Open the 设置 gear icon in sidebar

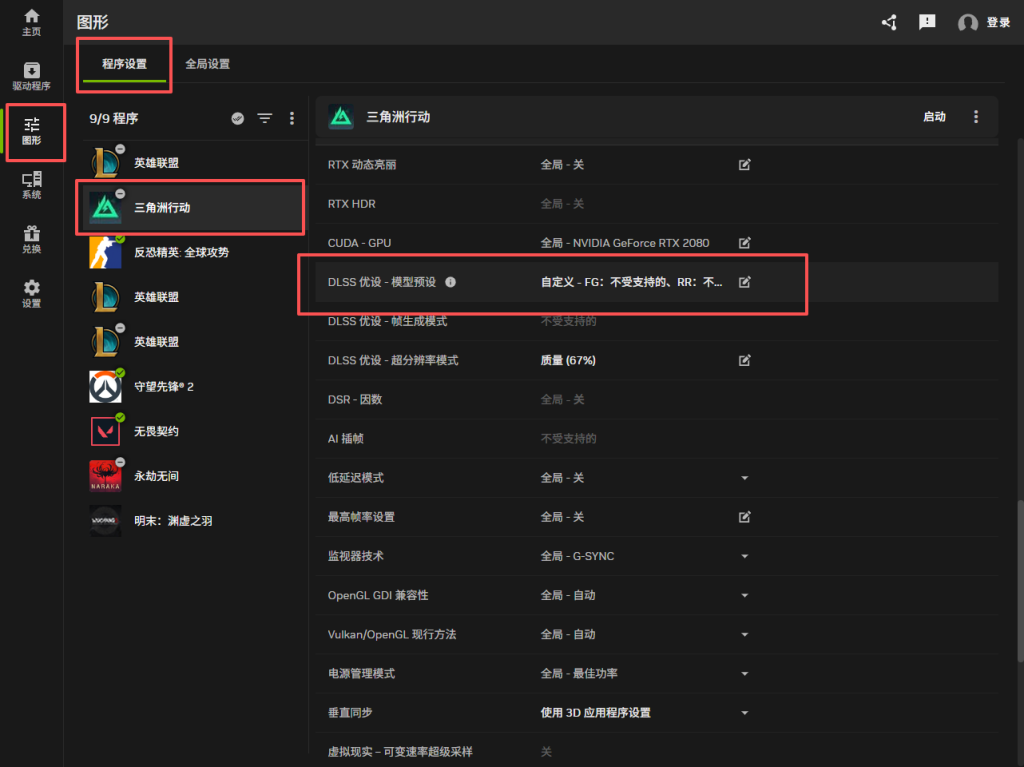coord(32,293)
